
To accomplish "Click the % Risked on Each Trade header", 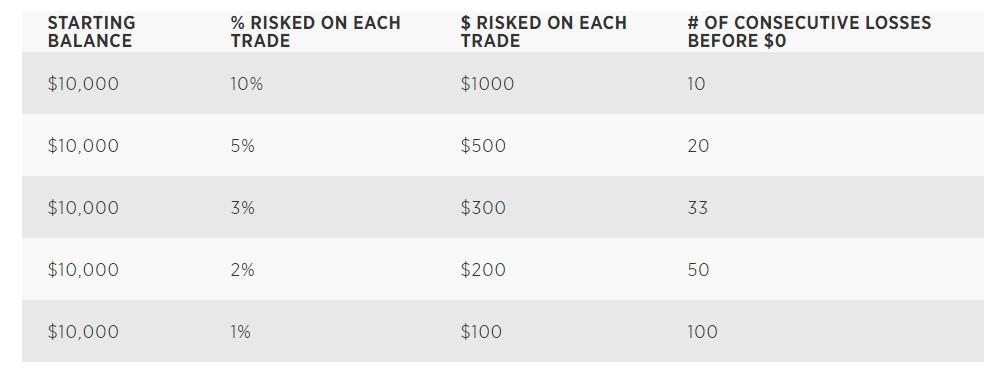I will point(316,32).
